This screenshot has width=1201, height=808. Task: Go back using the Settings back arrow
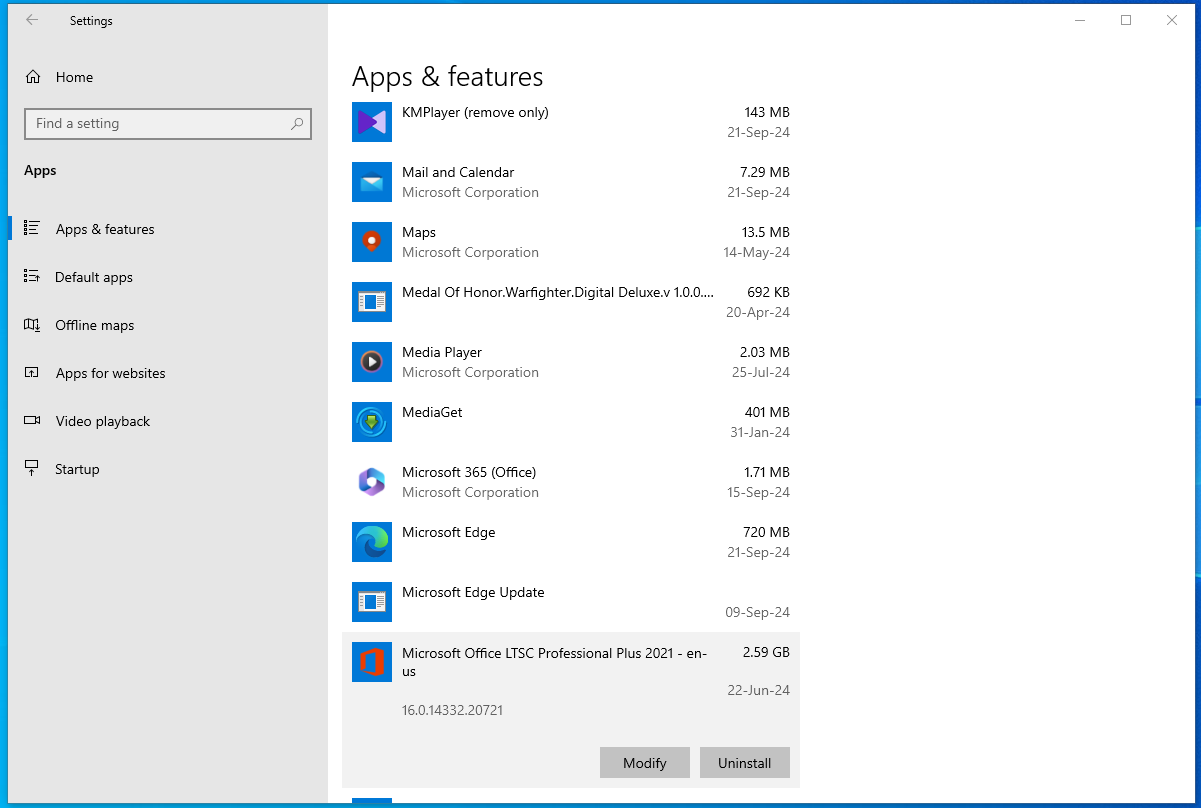click(32, 20)
